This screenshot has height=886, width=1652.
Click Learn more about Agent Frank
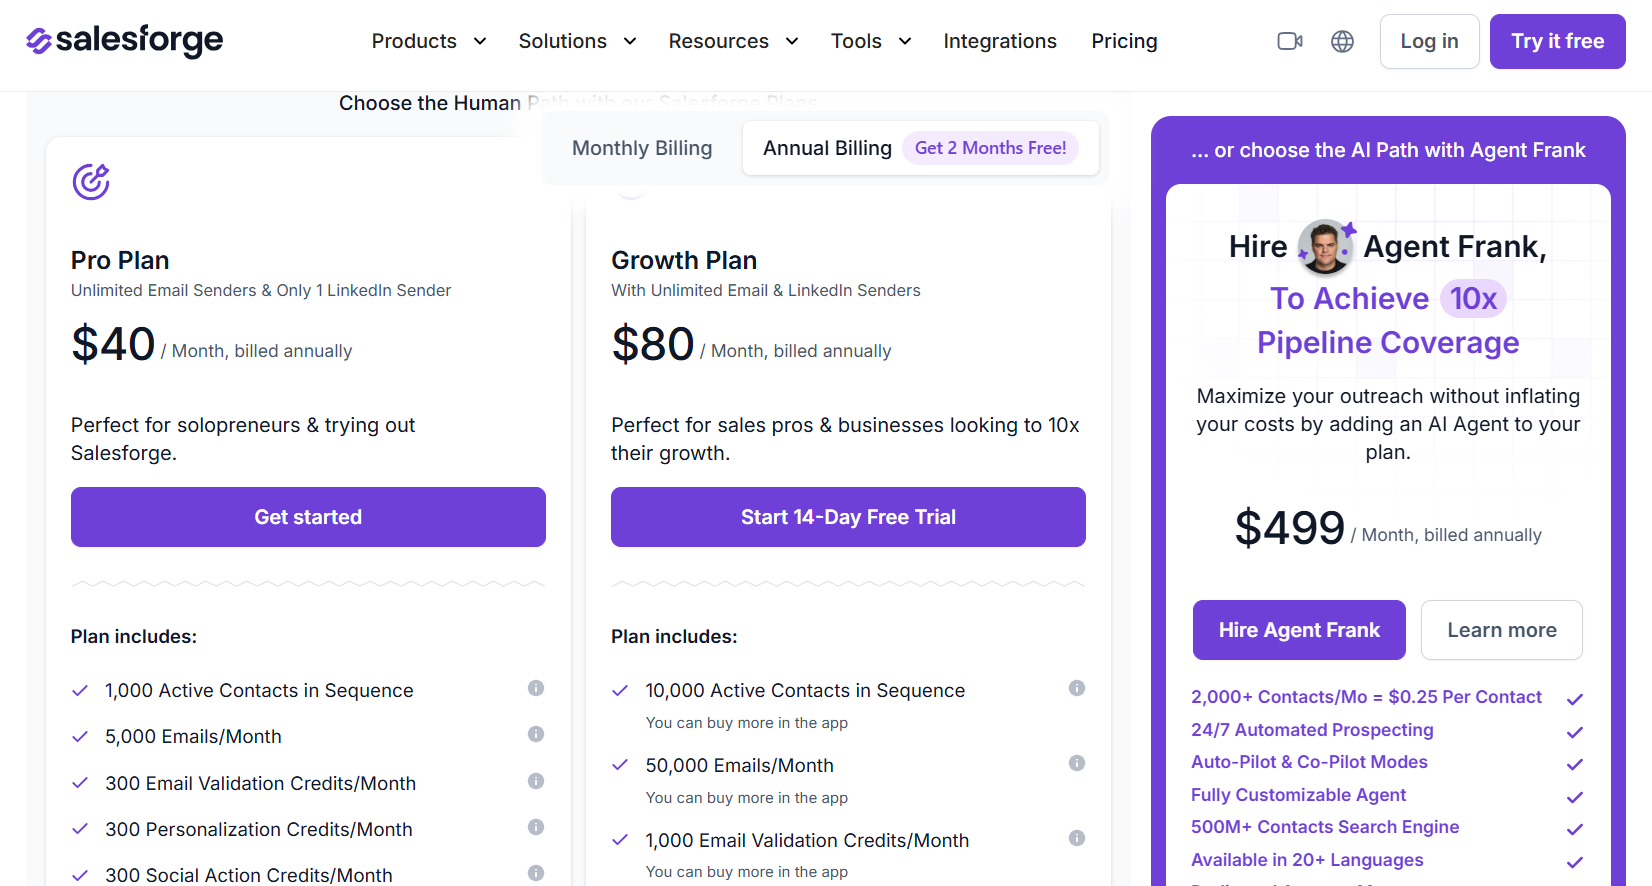(x=1501, y=630)
